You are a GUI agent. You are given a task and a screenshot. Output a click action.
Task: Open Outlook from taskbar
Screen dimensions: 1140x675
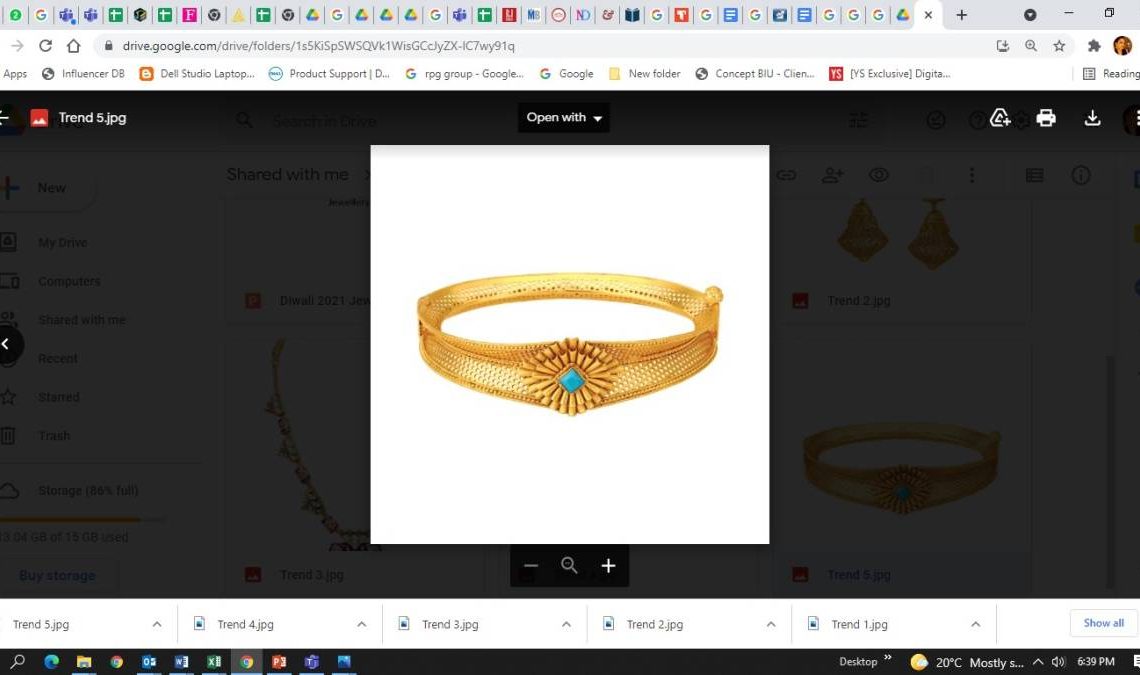(x=149, y=661)
